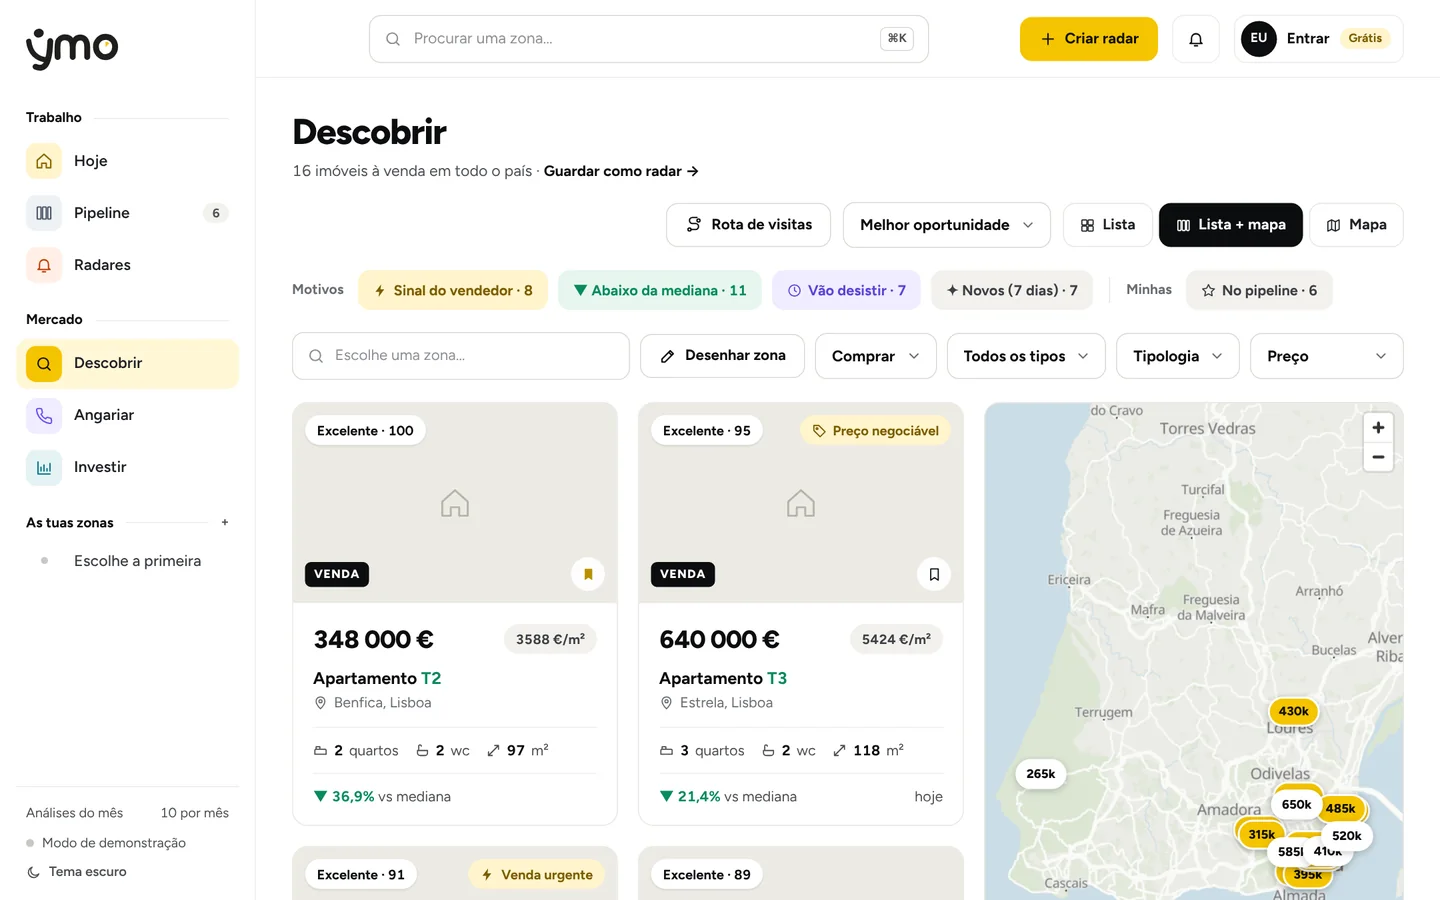Select the Lista + mapa view

[1230, 225]
